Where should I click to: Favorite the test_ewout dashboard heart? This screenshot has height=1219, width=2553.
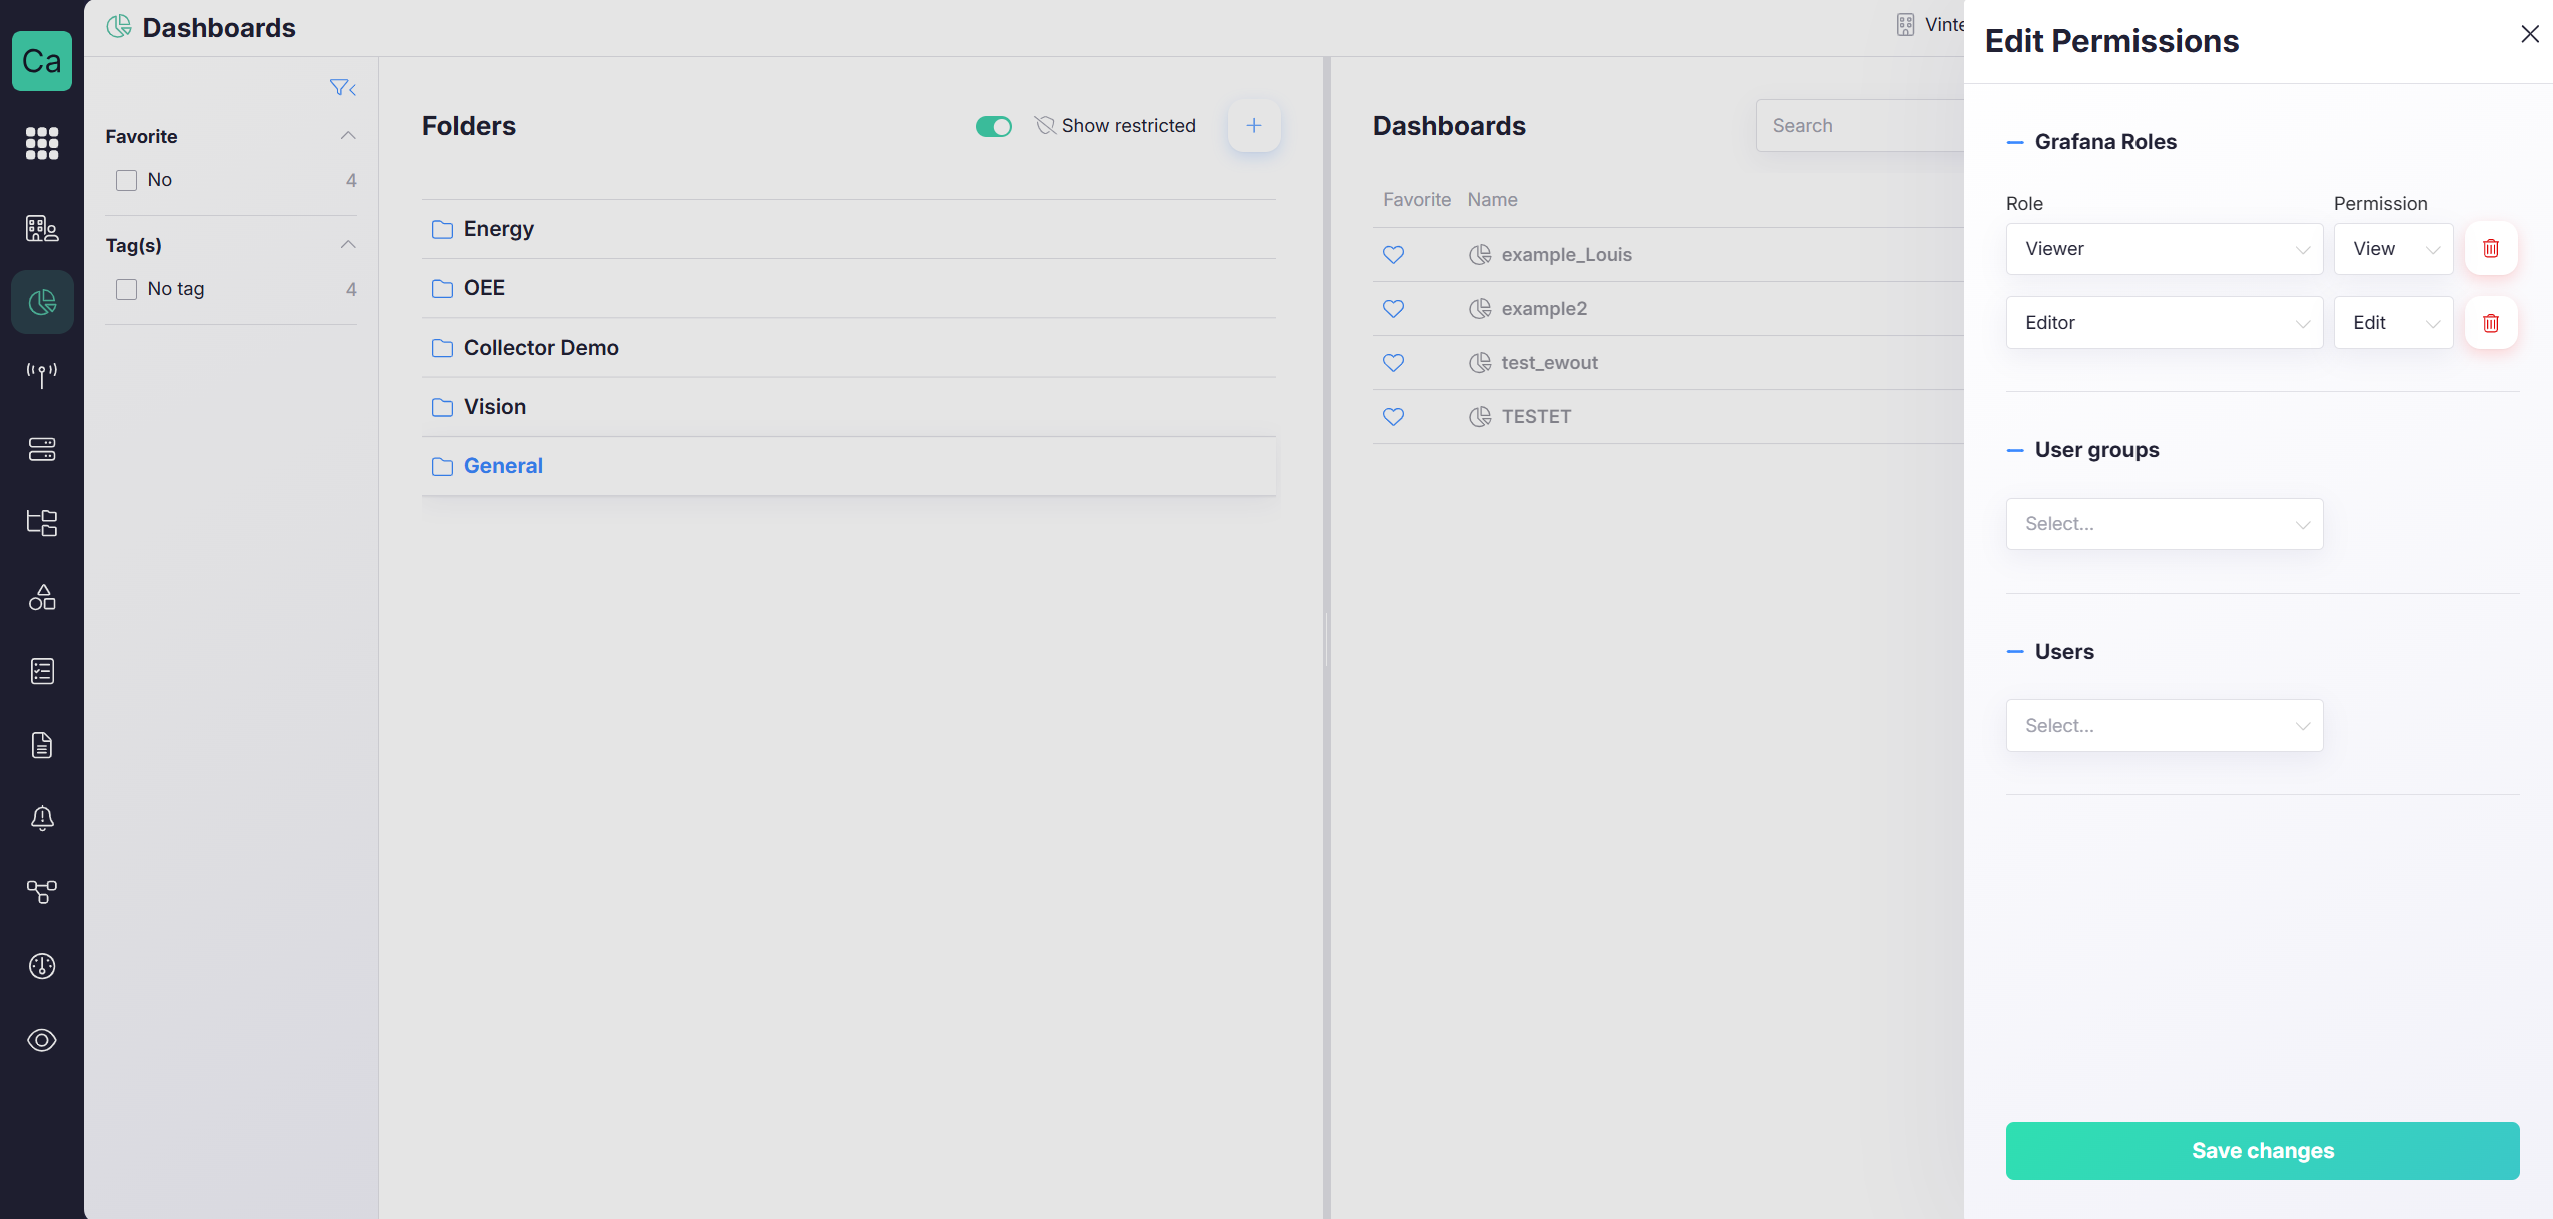[x=1393, y=363]
